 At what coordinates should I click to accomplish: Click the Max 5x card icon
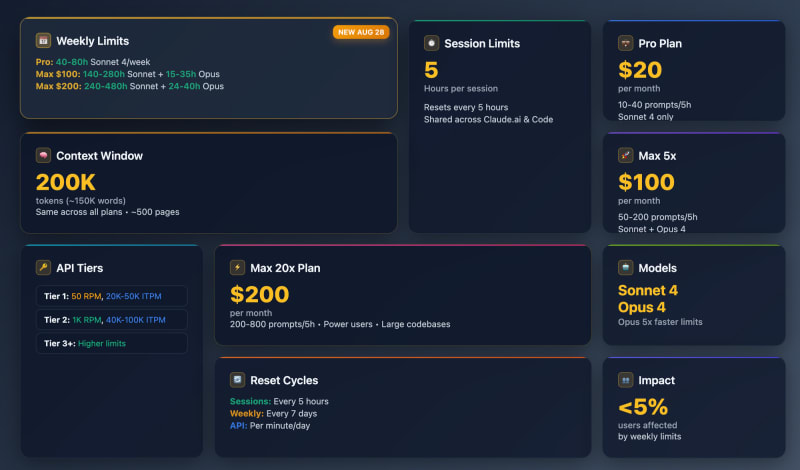625,155
